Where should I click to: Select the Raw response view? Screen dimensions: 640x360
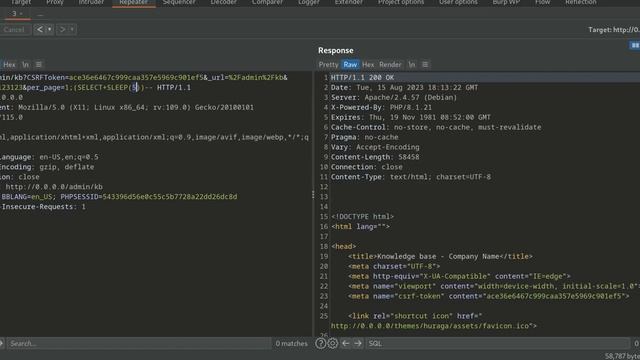pyautogui.click(x=350, y=64)
